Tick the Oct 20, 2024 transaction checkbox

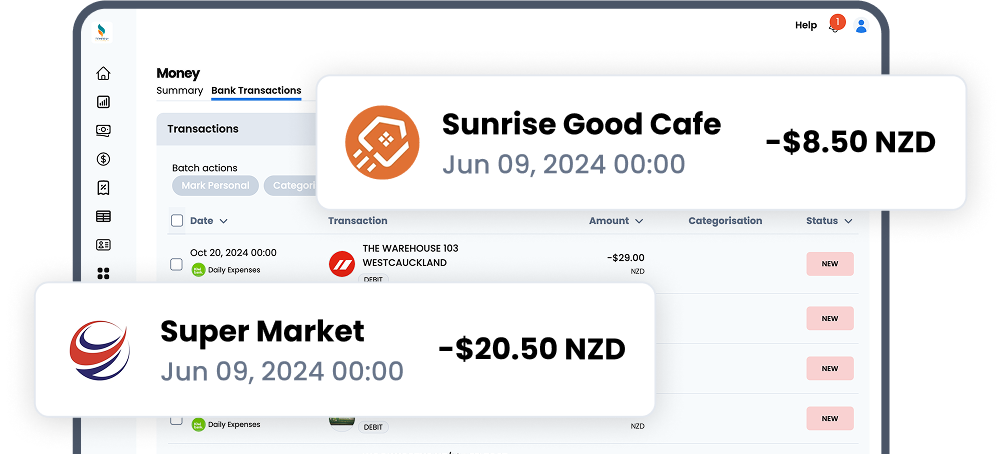[177, 264]
